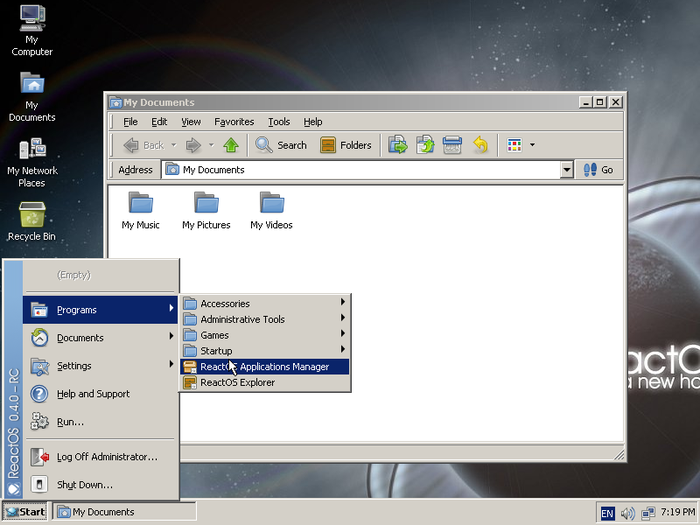Viewport: 700px width, 525px height.
Task: Click the Copy To toolbar icon
Action: (425, 145)
